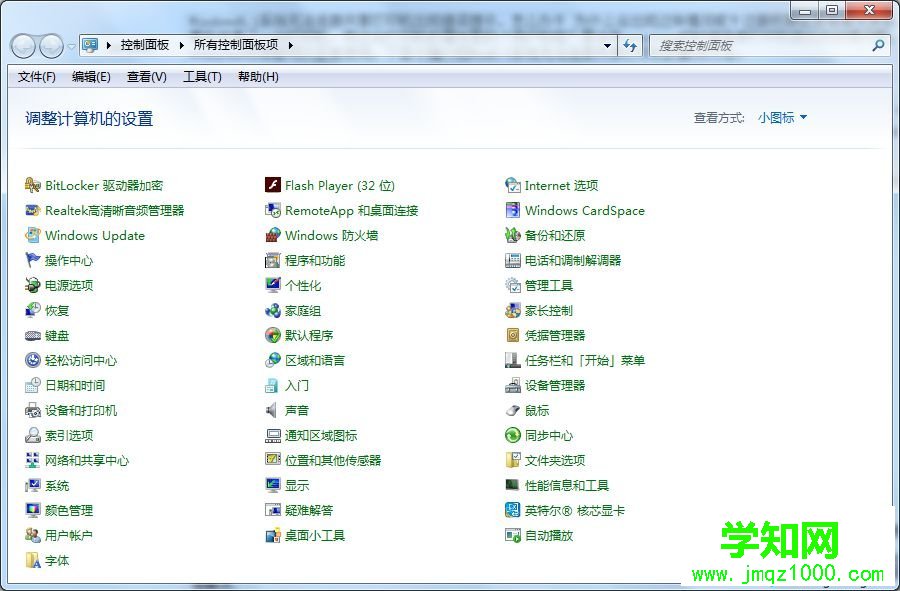Click the 程序和功能 icon
Screen dimensions: 900x591
(273, 260)
